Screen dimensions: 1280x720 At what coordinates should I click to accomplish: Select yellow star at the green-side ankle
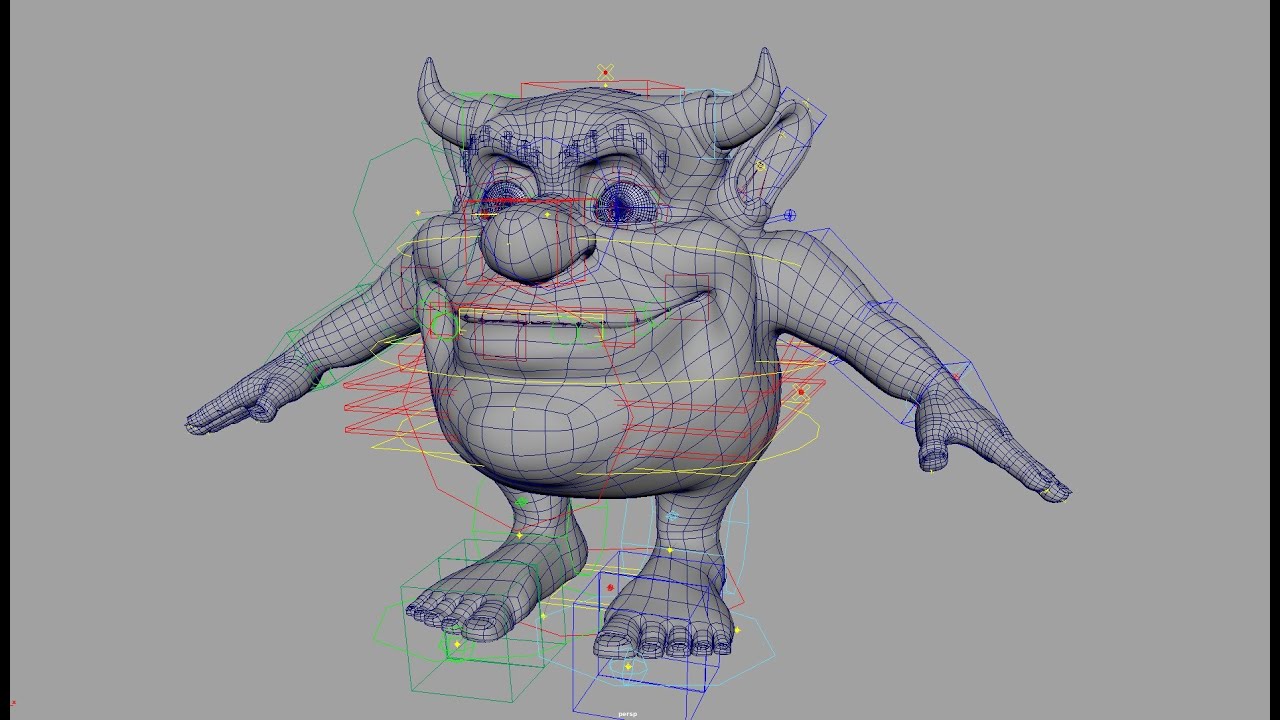click(519, 536)
